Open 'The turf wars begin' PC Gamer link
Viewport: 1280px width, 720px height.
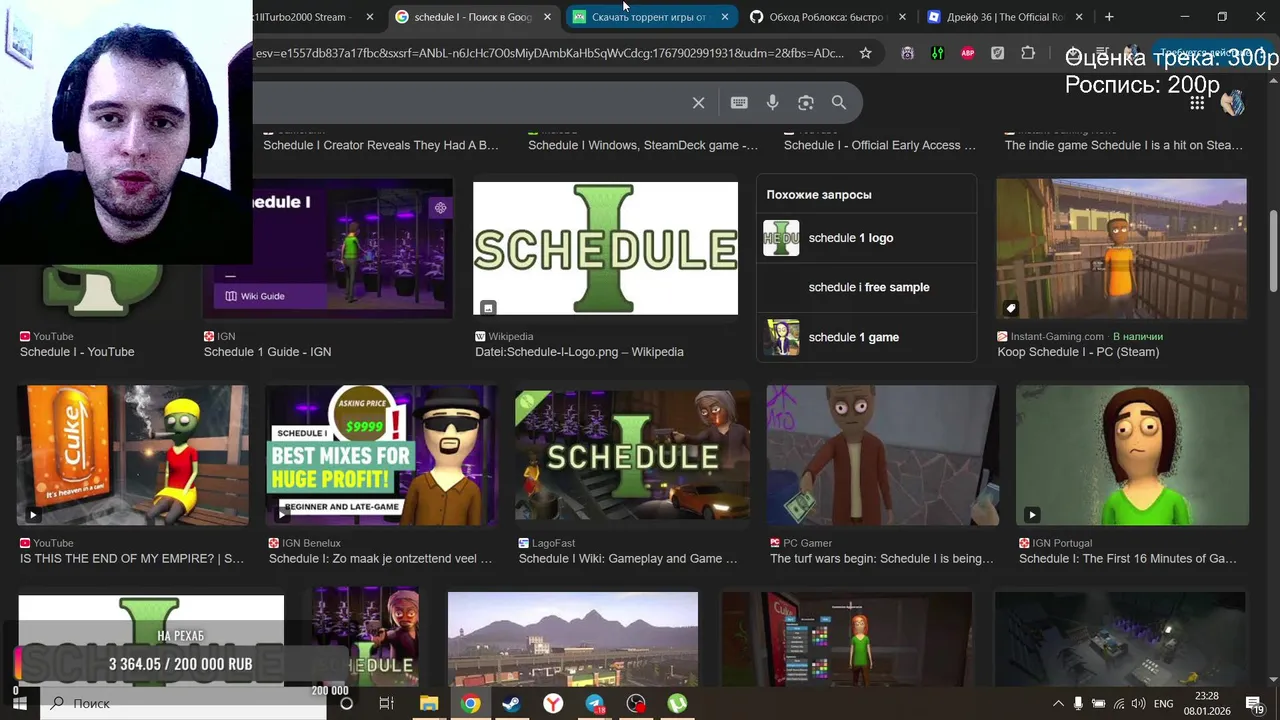pos(882,559)
